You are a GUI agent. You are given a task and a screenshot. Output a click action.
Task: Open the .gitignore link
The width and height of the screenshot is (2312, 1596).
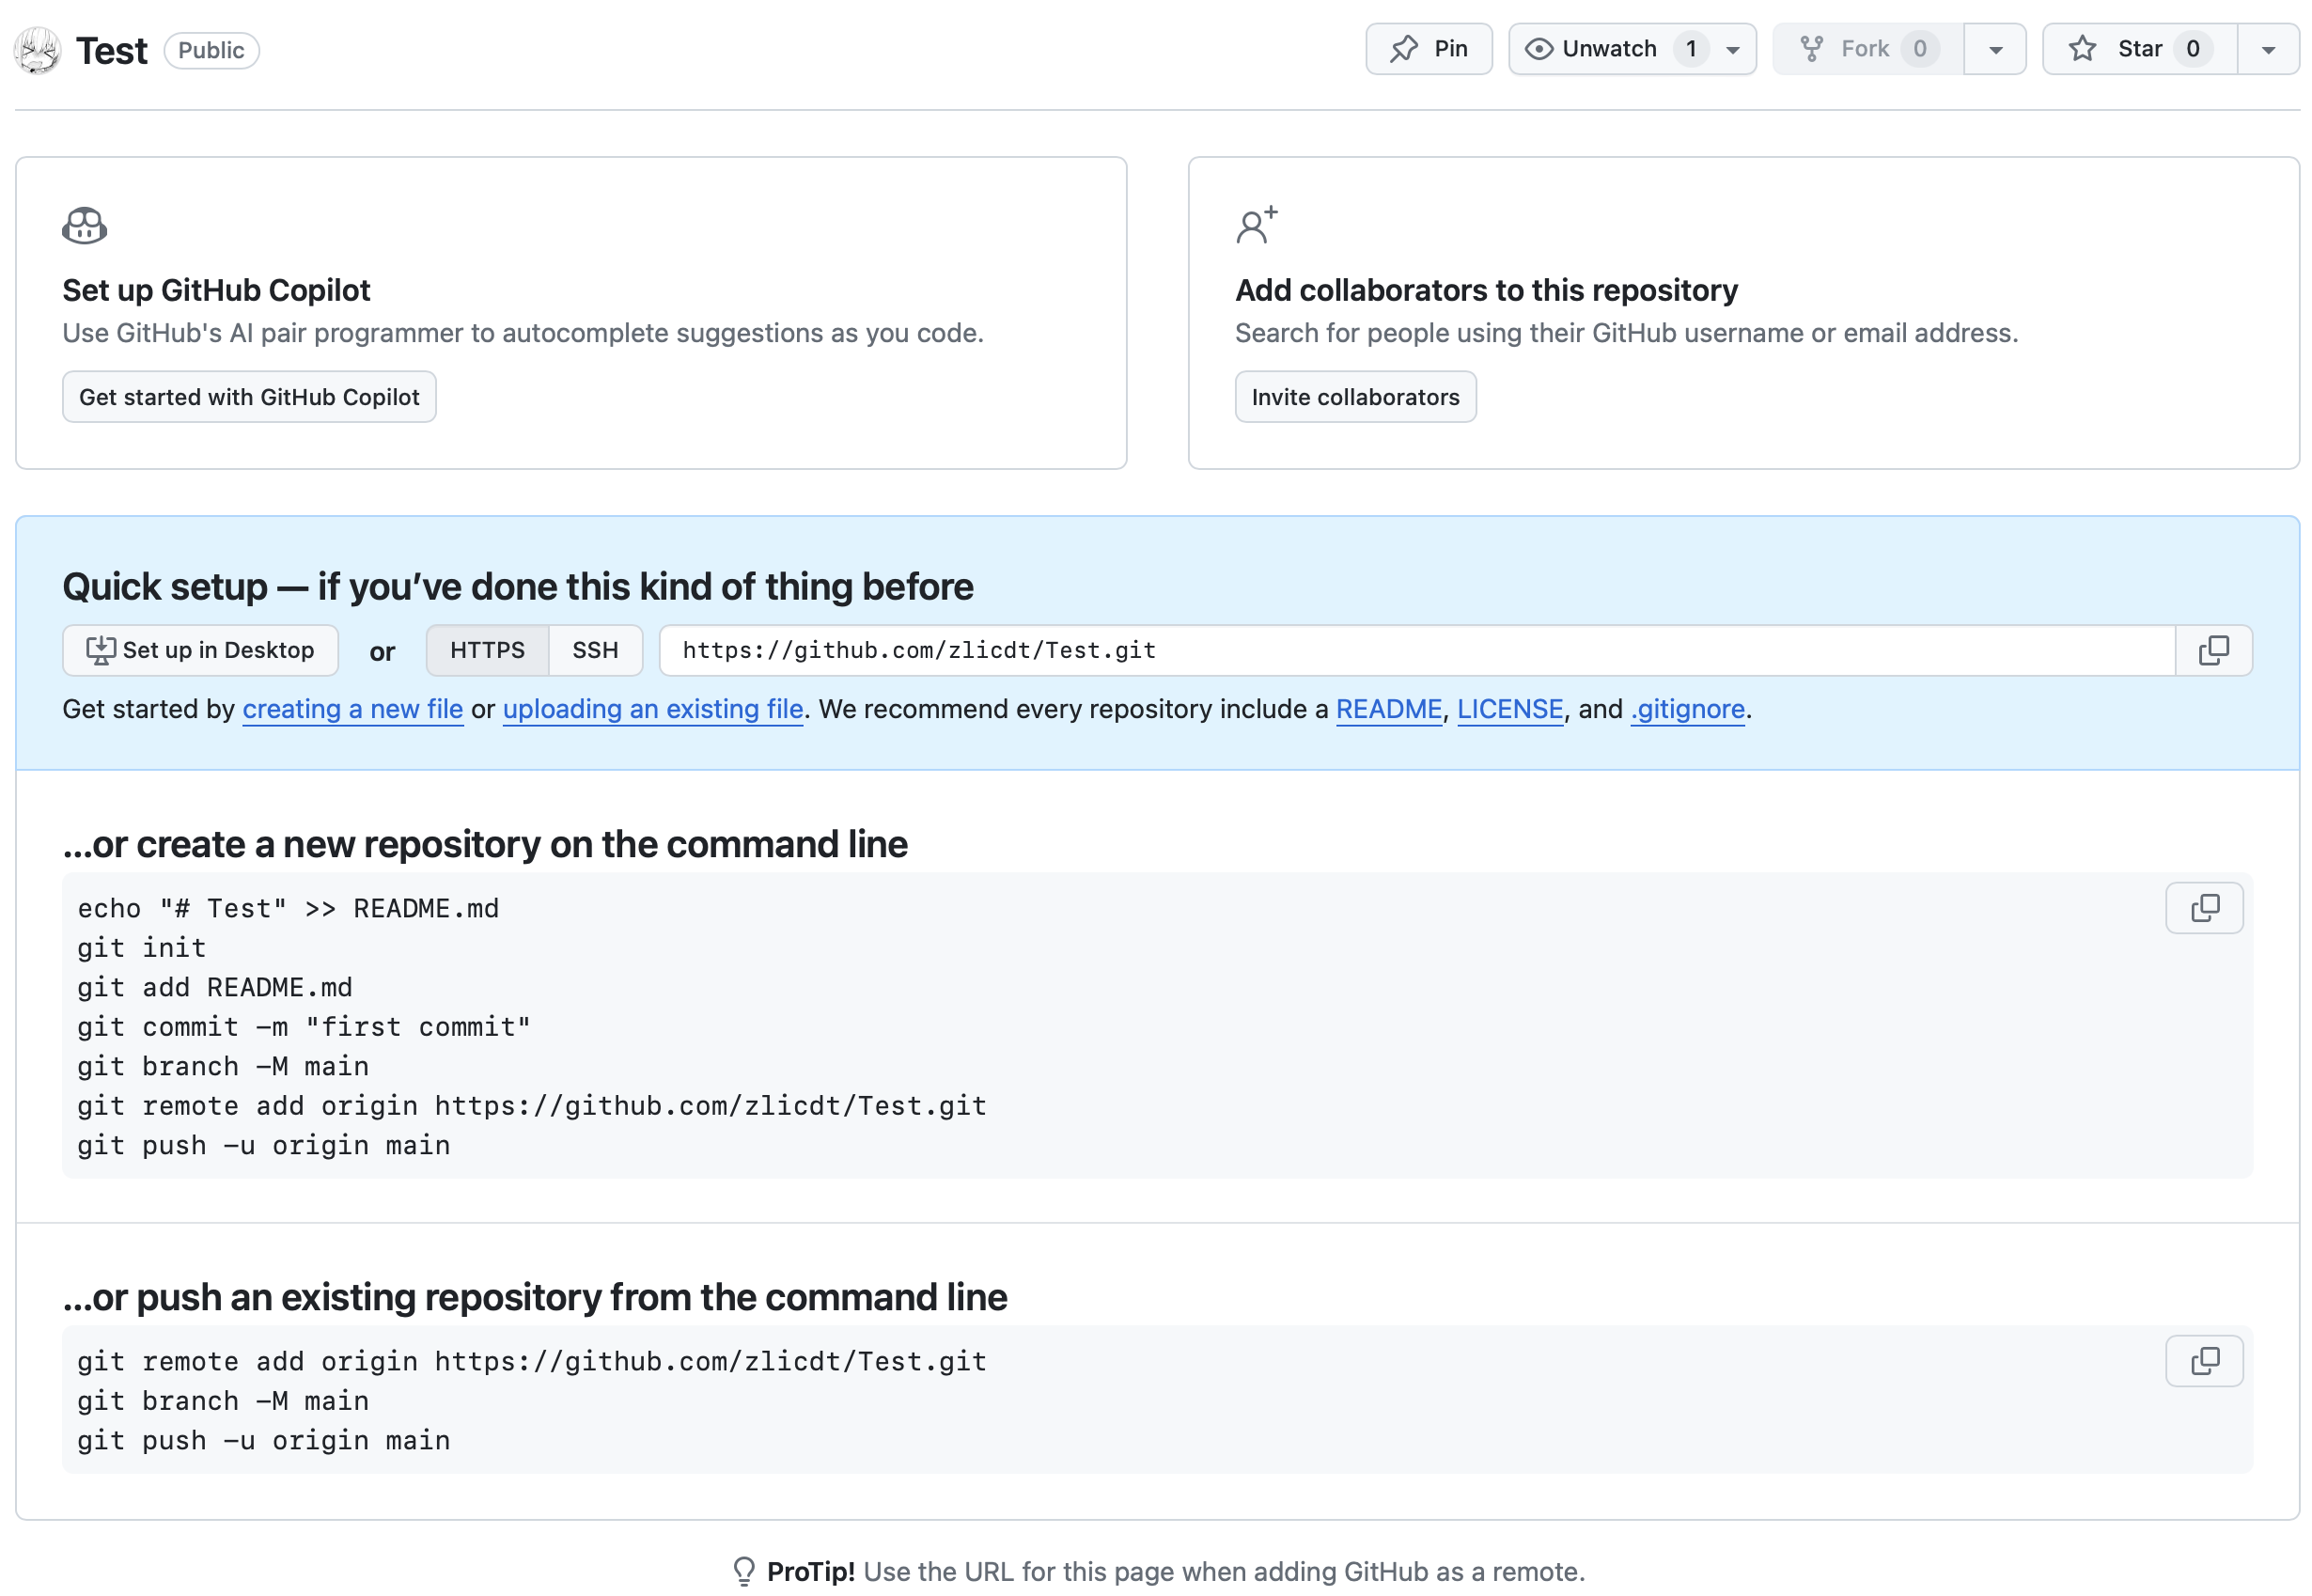click(1687, 709)
